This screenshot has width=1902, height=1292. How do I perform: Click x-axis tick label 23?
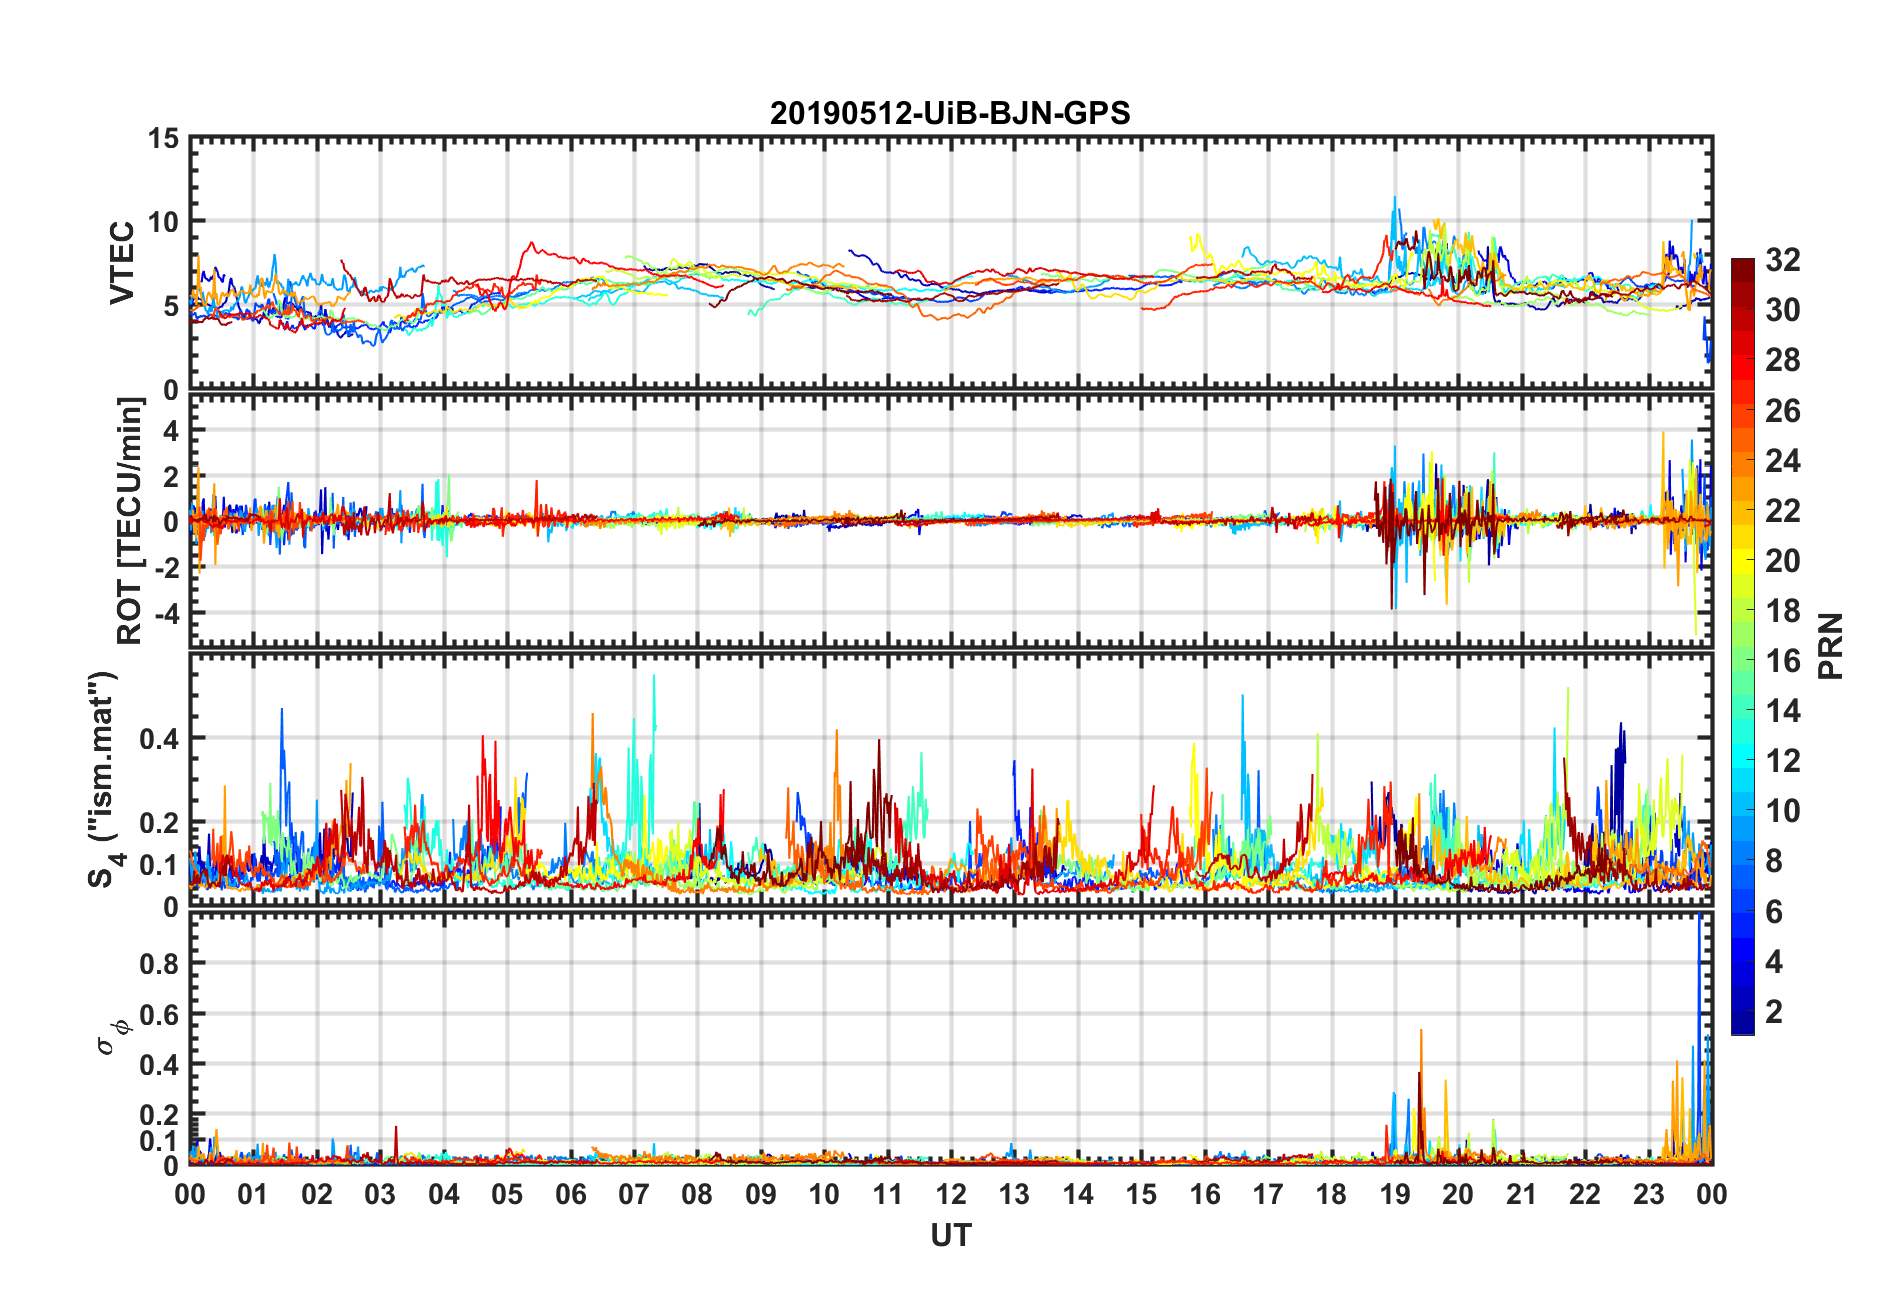(x=1649, y=1194)
